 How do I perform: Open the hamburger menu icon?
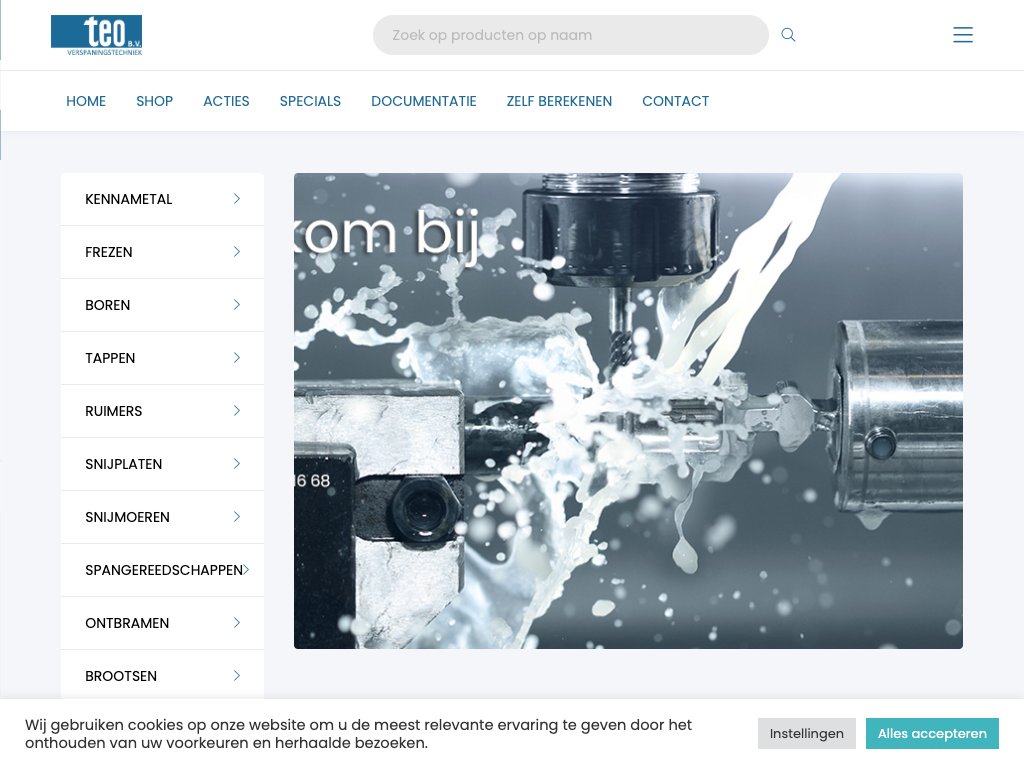click(x=962, y=35)
